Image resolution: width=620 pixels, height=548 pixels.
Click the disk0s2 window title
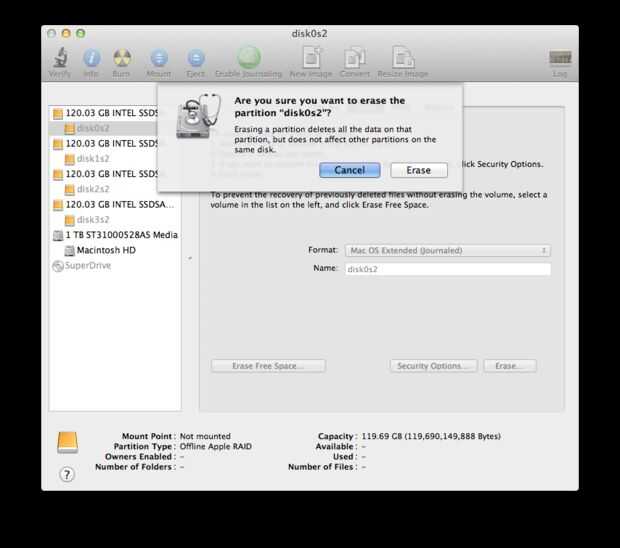[310, 34]
